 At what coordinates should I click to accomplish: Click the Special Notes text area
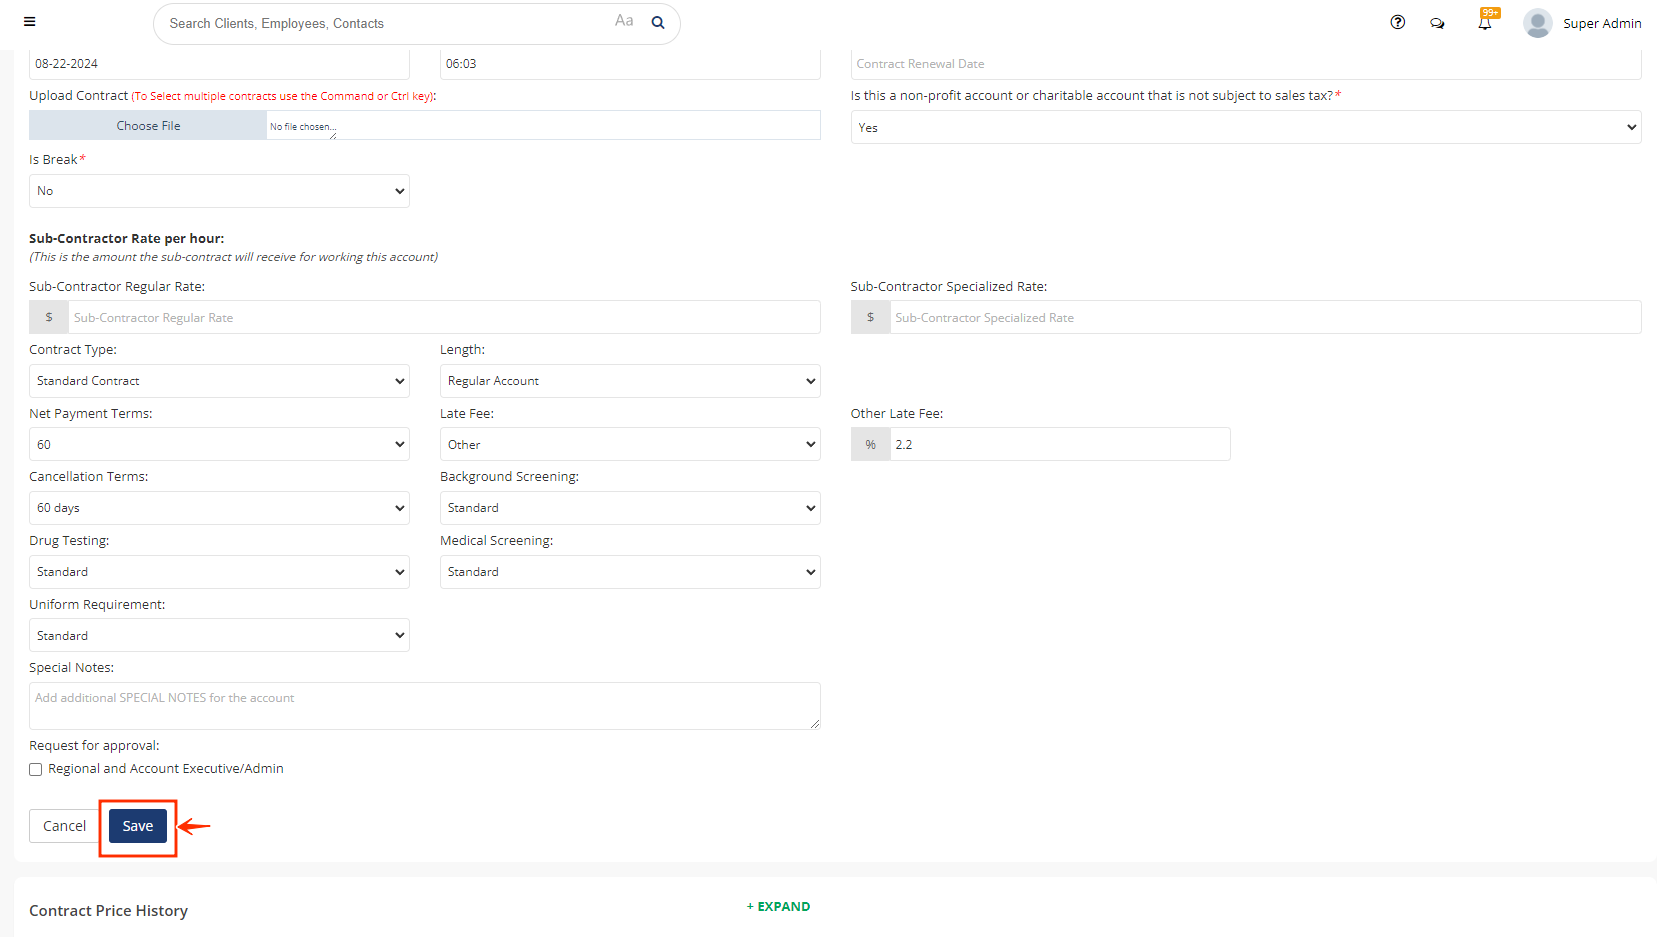point(424,706)
